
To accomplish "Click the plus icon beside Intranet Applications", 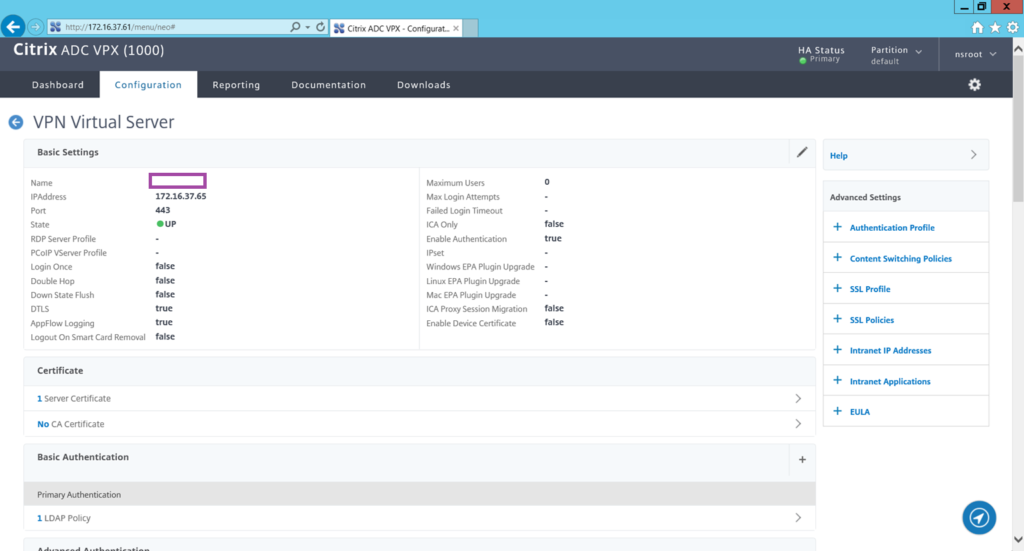I will click(837, 381).
